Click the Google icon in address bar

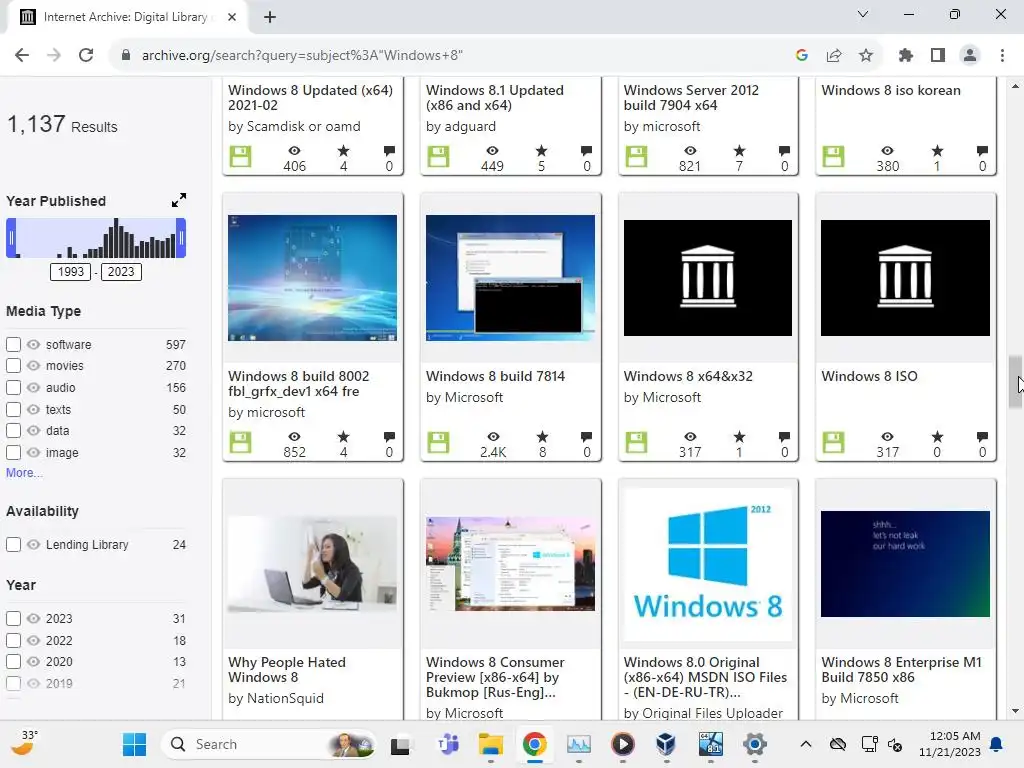[x=802, y=56]
